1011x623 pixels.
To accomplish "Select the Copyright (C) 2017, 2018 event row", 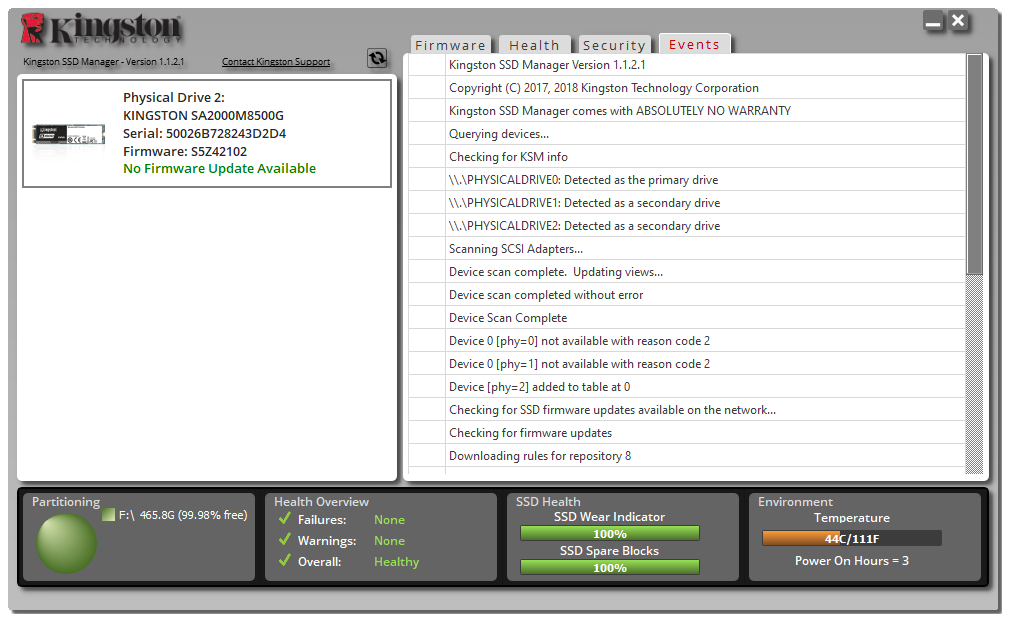I will click(687, 88).
